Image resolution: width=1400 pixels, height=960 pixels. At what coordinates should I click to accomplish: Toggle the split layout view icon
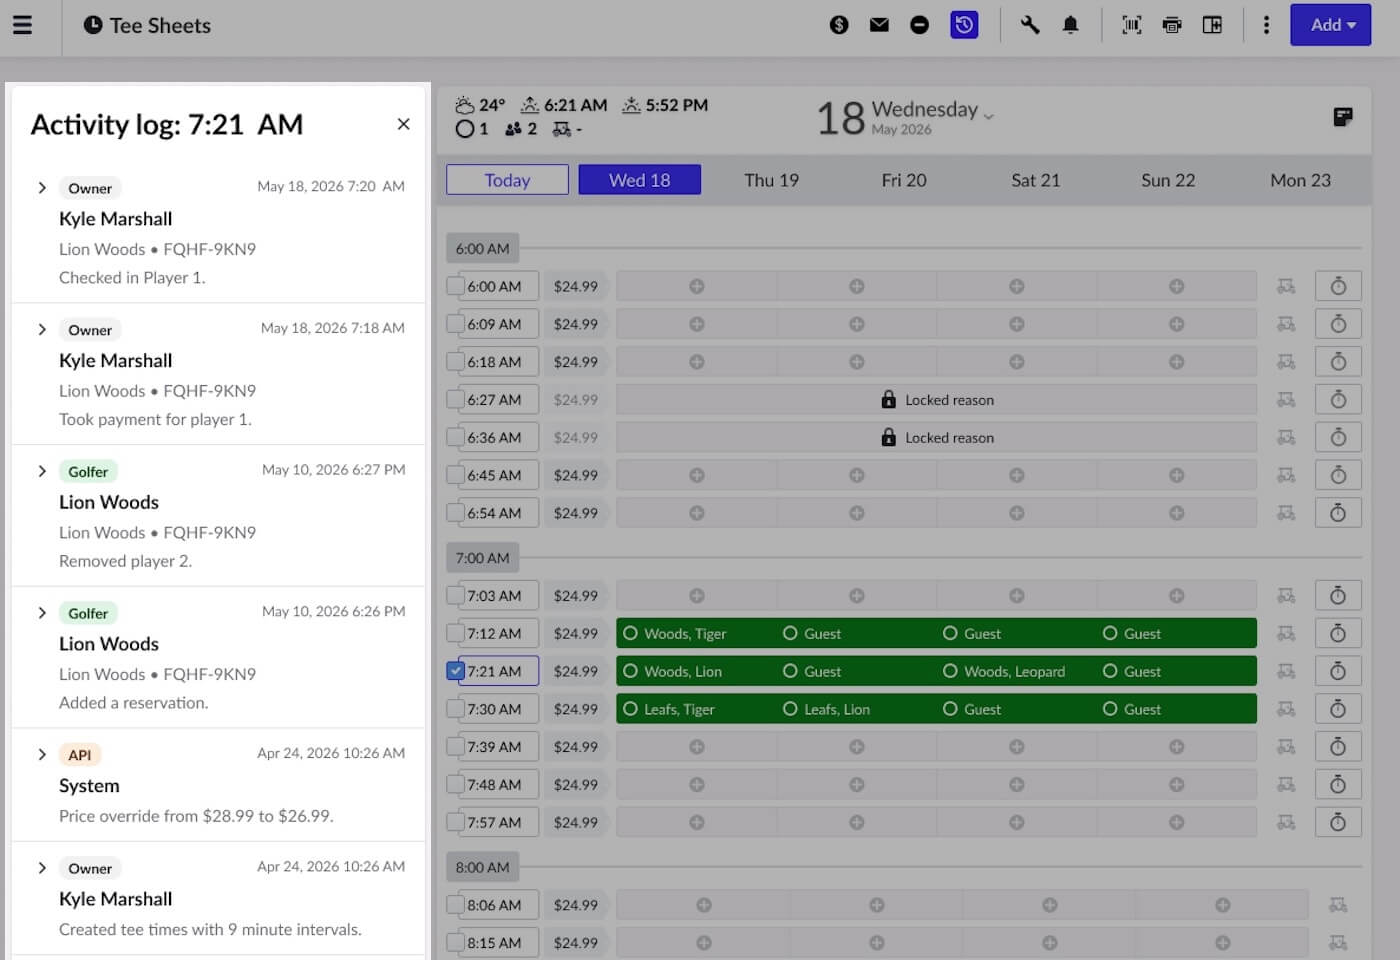(1212, 25)
